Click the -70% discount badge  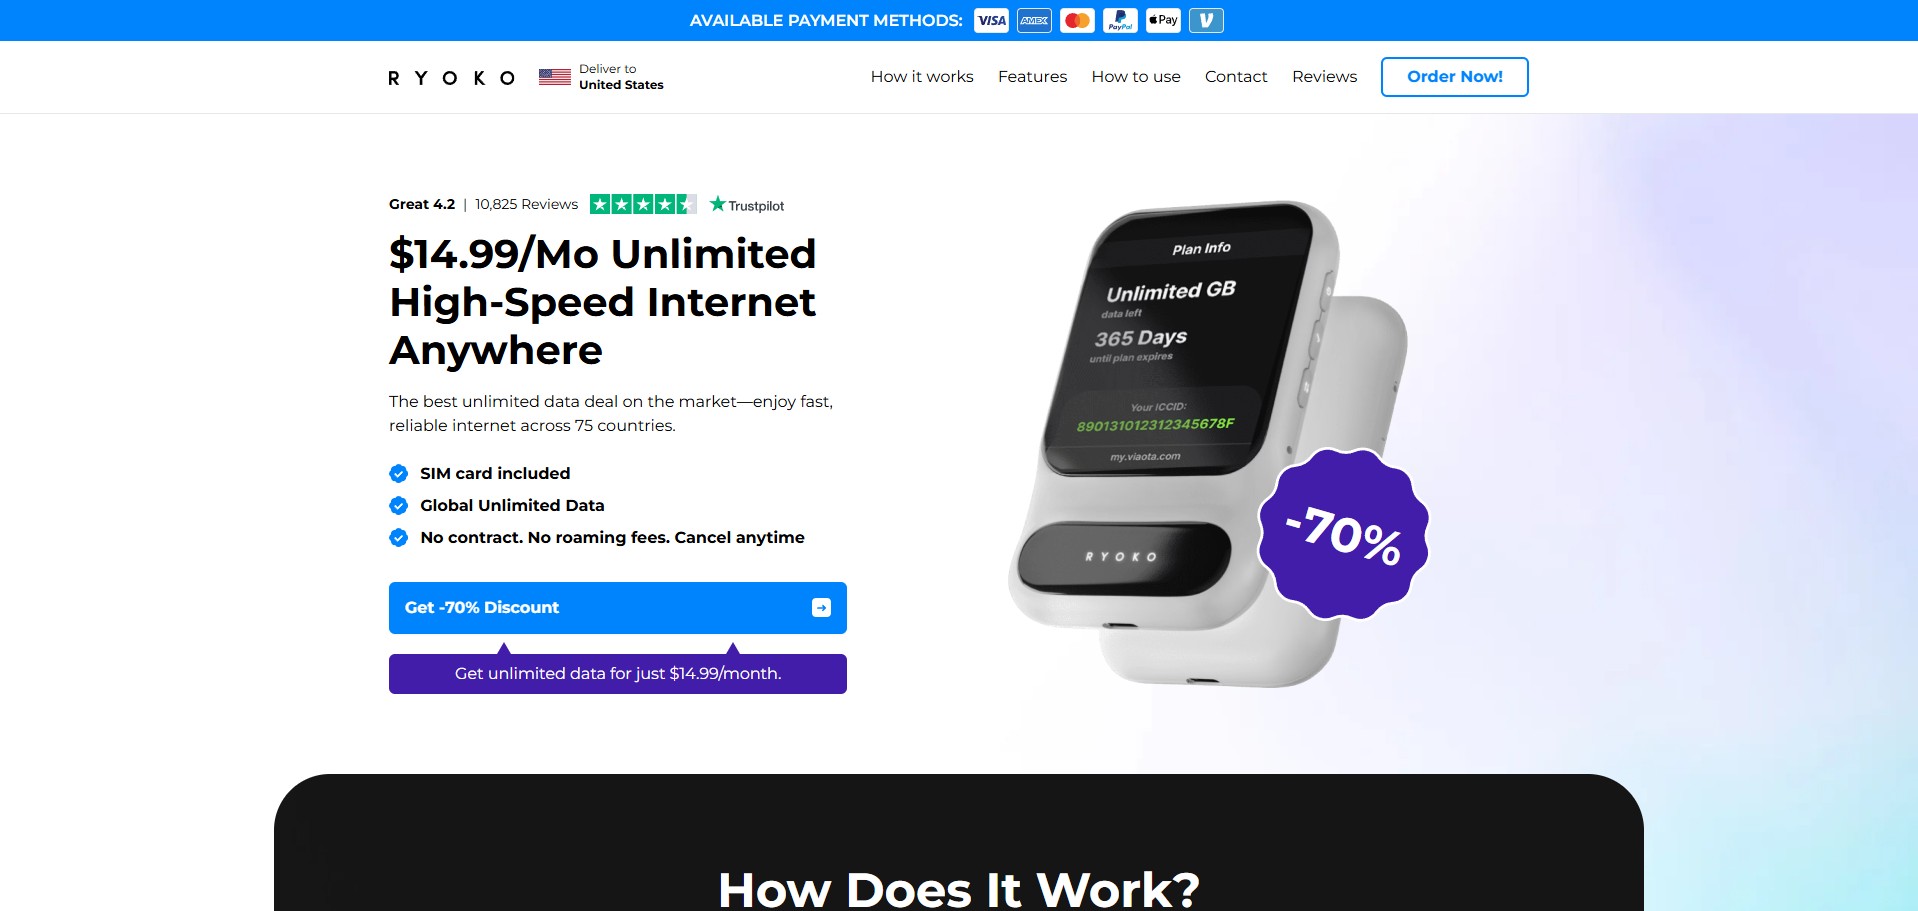point(1343,534)
